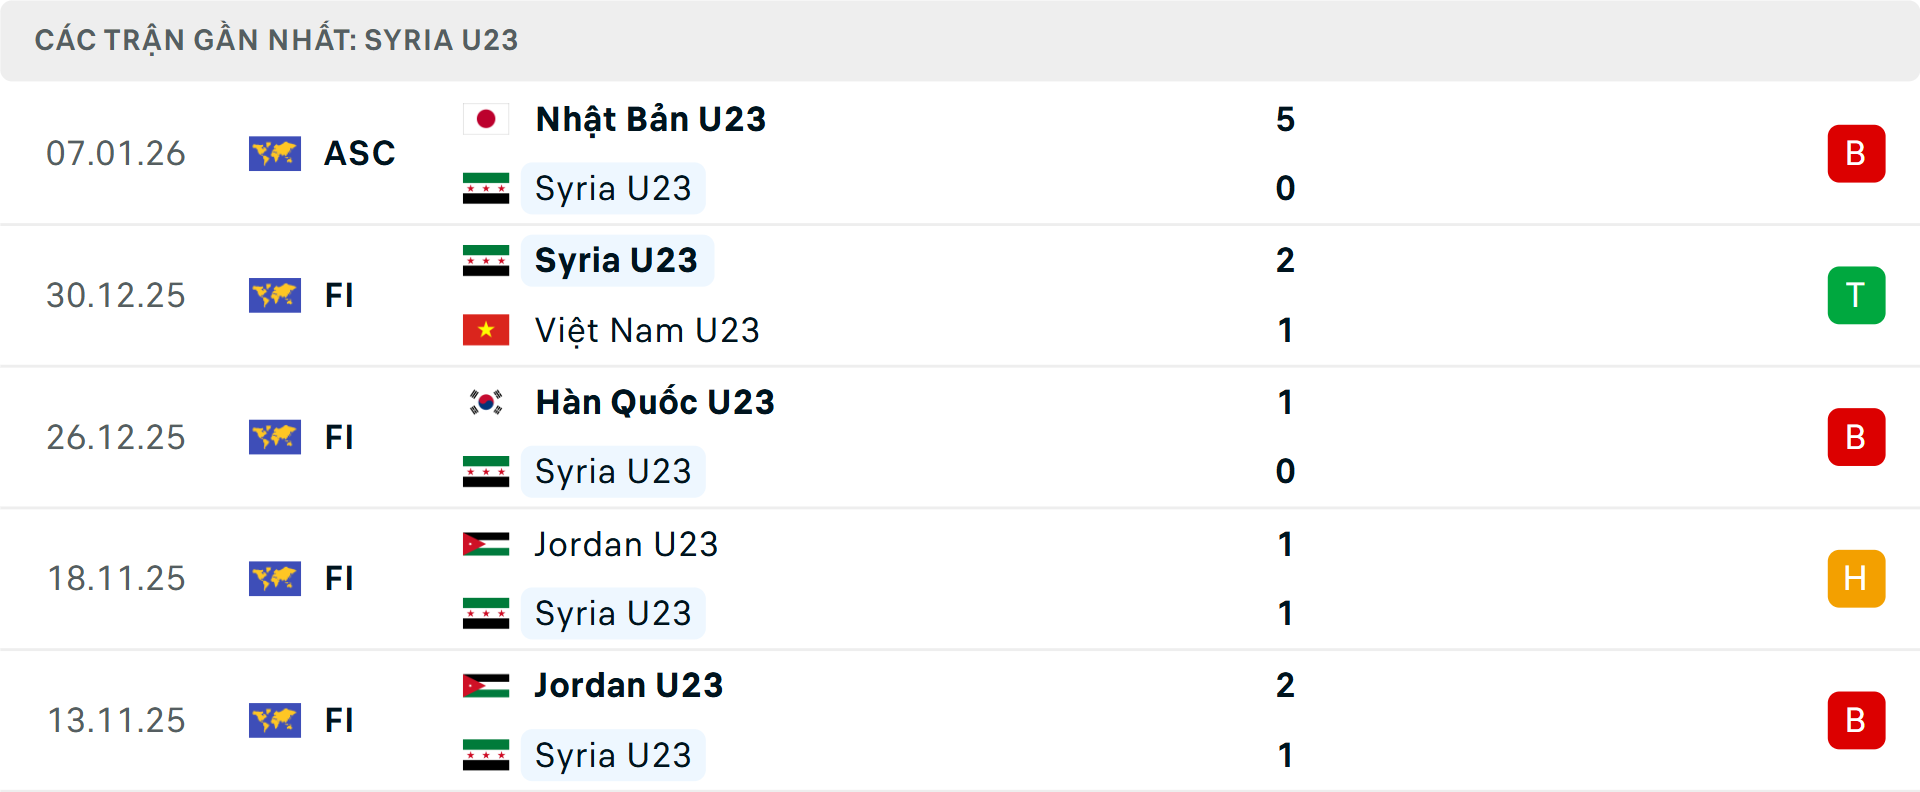Image resolution: width=1920 pixels, height=792 pixels.
Task: Open the Nhật Bản U23 team link
Action: coord(651,119)
